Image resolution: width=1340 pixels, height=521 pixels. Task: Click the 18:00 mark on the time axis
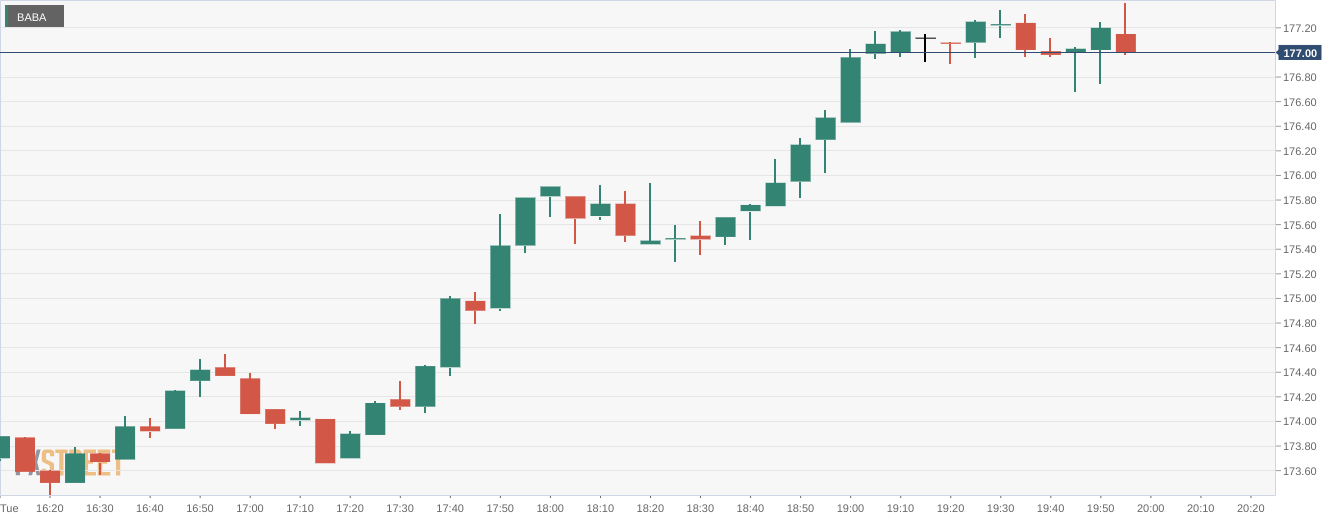[550, 508]
